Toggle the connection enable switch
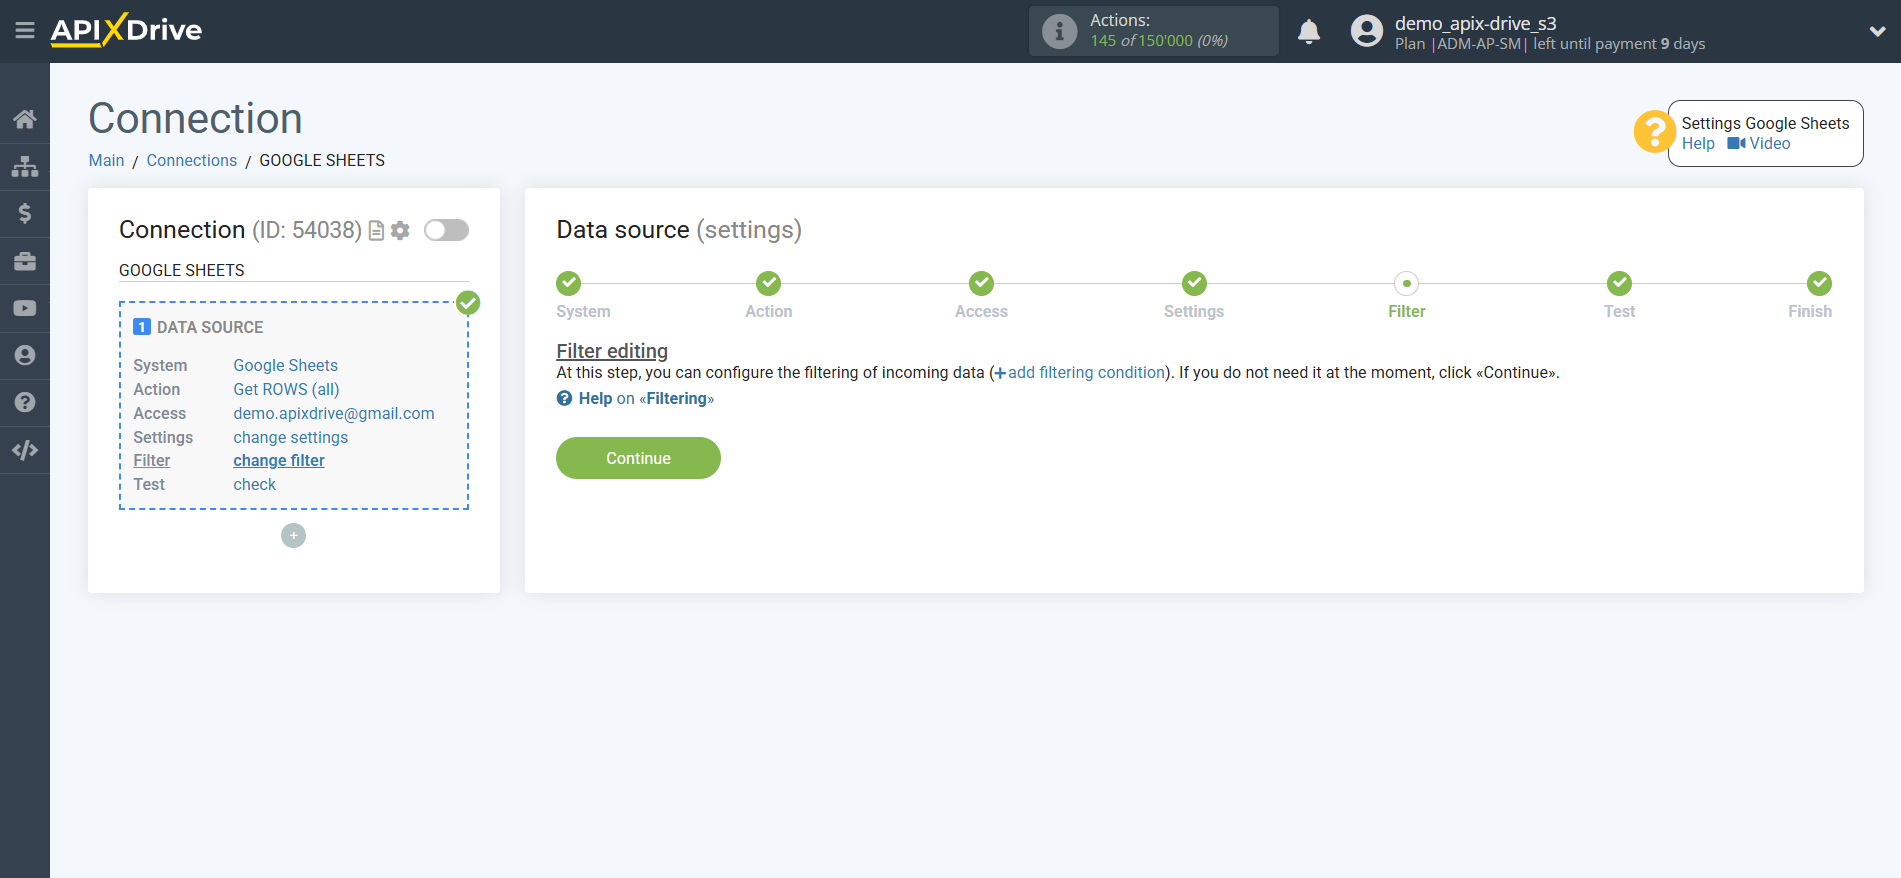 pyautogui.click(x=446, y=230)
